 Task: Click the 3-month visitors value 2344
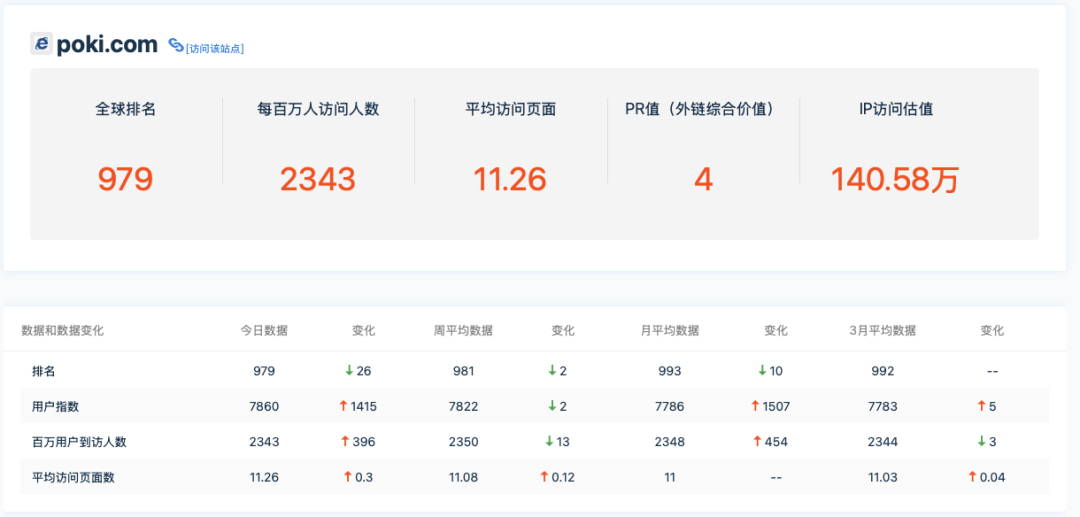tap(883, 442)
